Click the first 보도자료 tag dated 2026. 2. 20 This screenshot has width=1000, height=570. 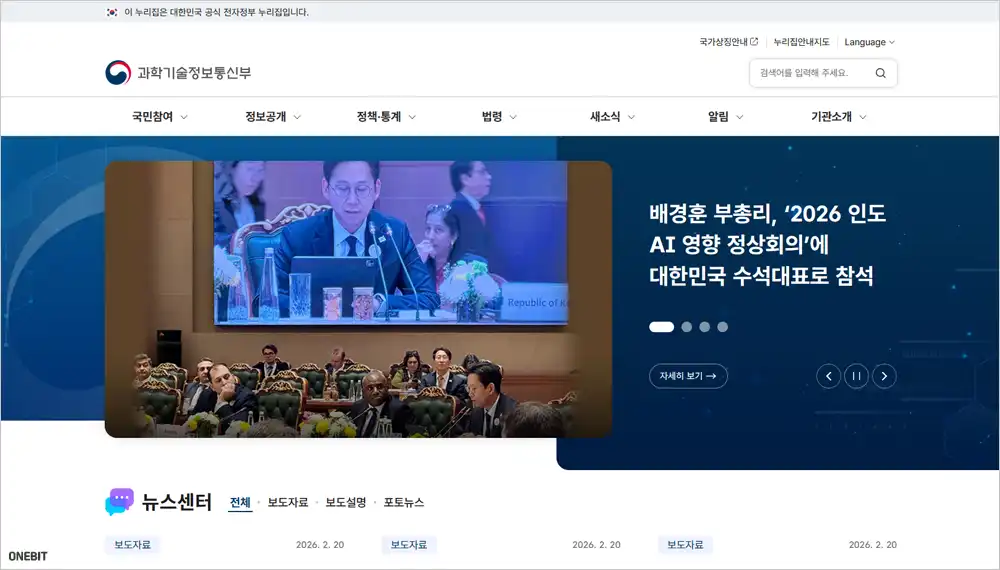point(133,545)
